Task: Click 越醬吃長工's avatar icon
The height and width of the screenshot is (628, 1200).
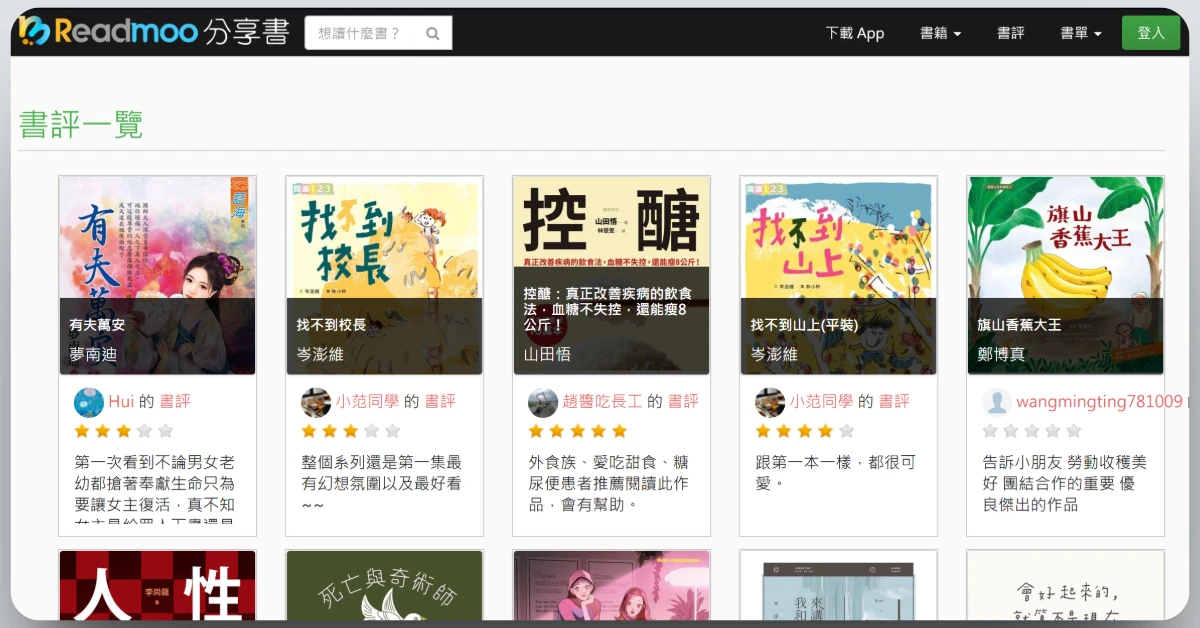Action: 543,403
